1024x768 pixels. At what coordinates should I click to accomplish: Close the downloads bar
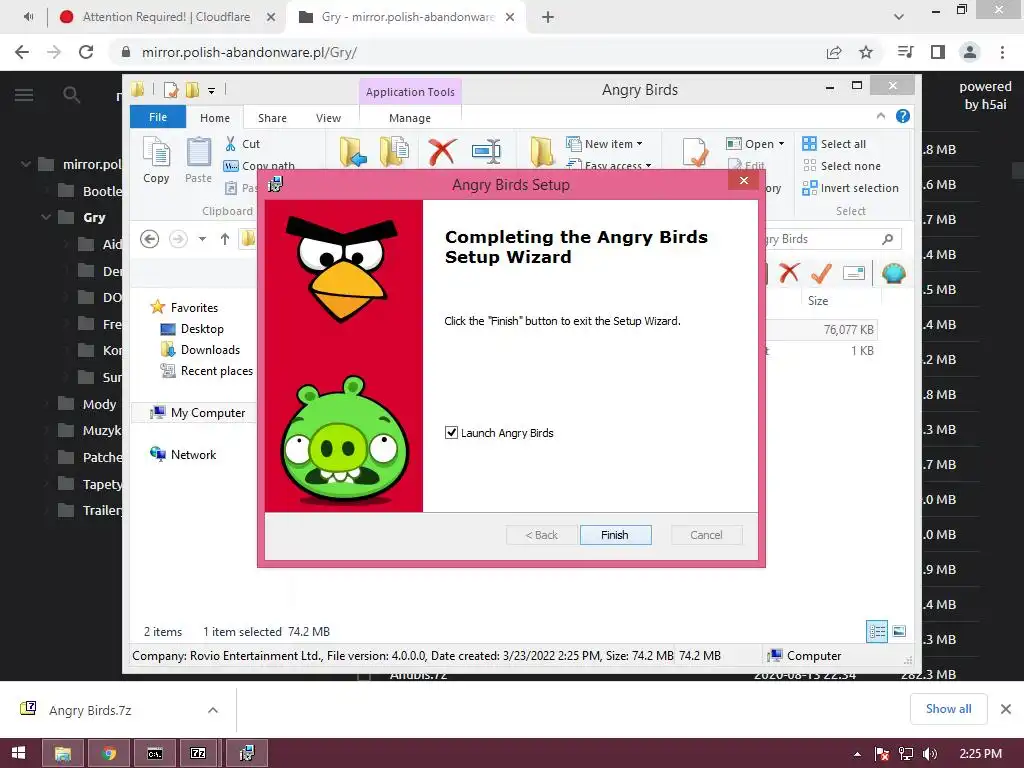click(1006, 709)
